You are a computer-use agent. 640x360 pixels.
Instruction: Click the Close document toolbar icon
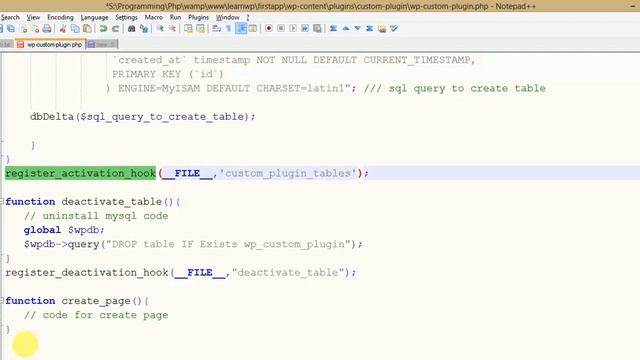coord(24,29)
